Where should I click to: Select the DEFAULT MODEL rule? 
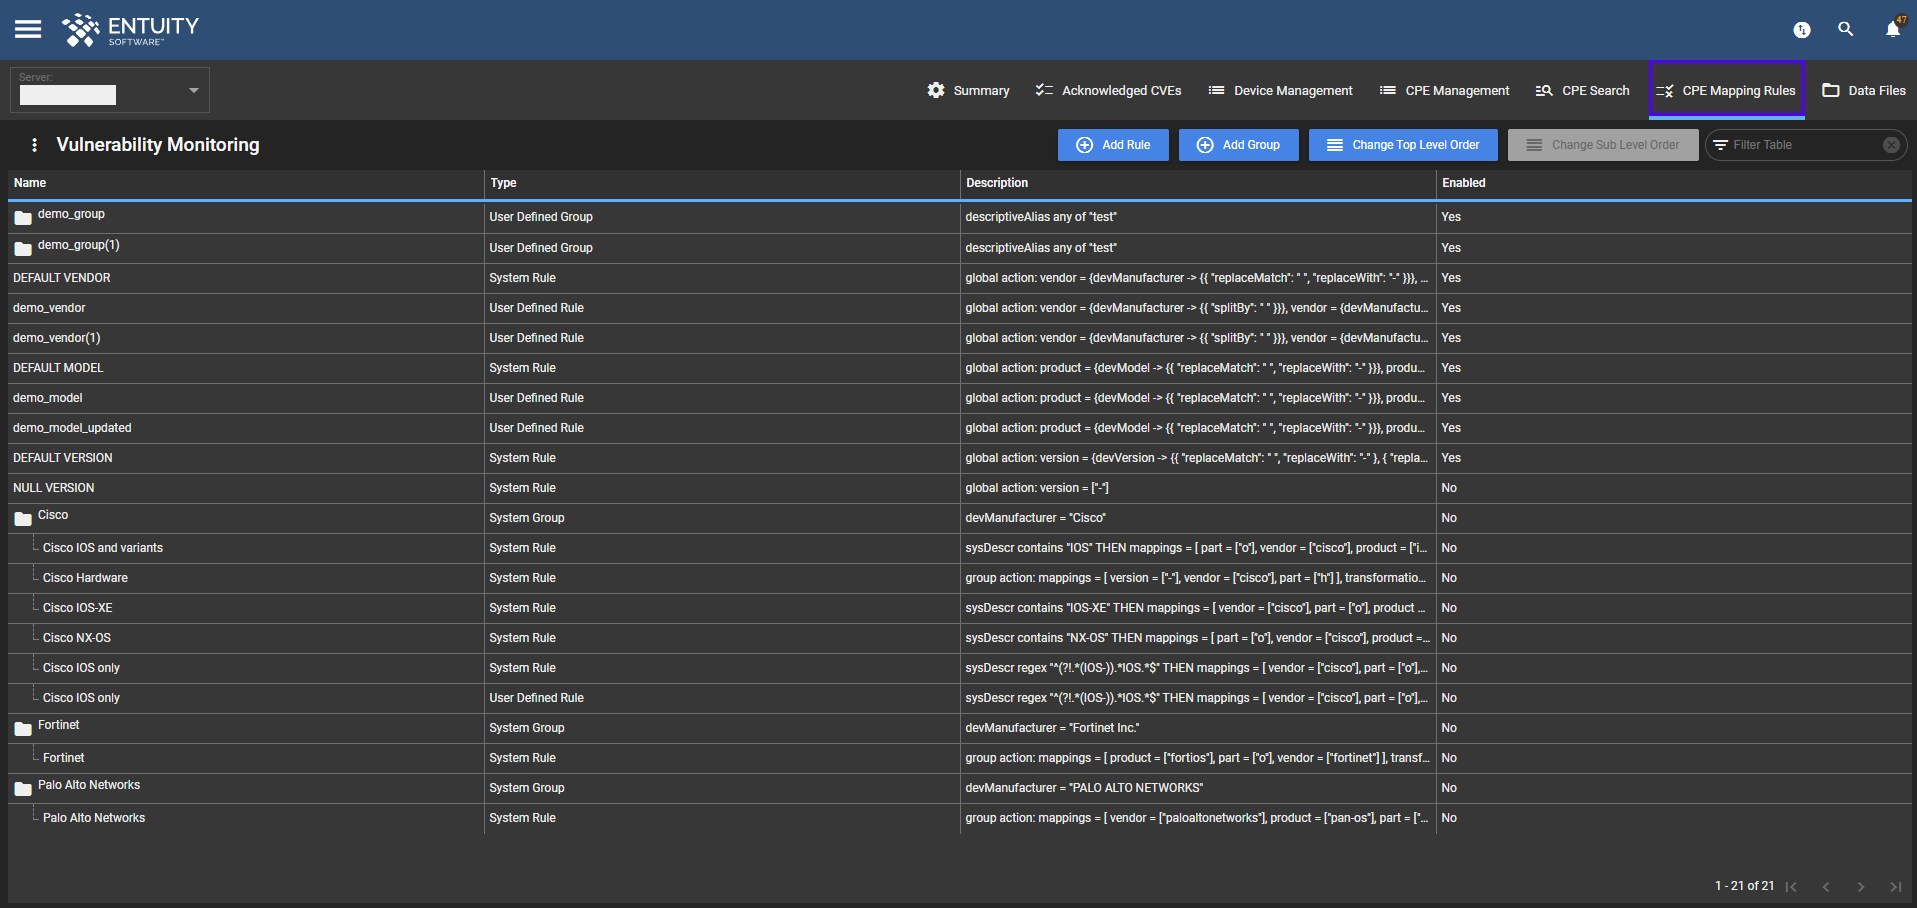coord(58,368)
